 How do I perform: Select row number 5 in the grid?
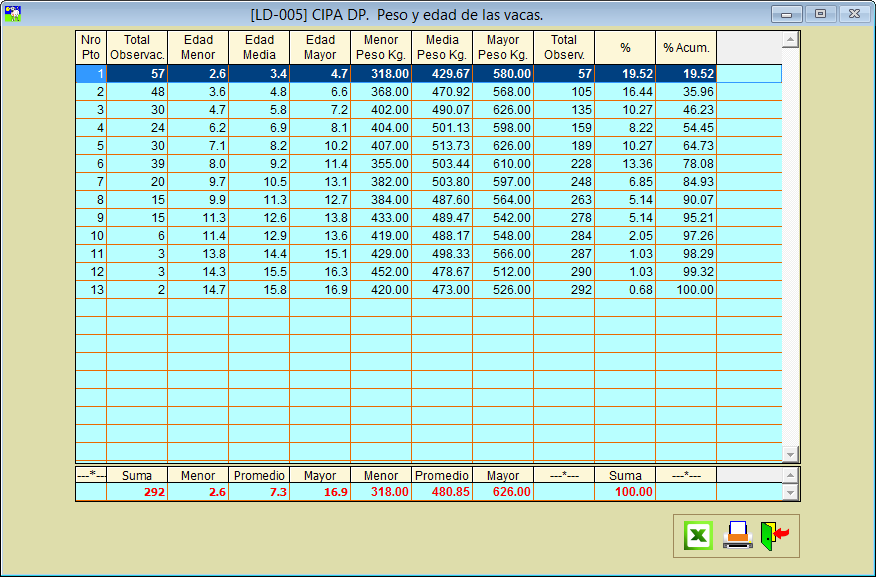91,146
